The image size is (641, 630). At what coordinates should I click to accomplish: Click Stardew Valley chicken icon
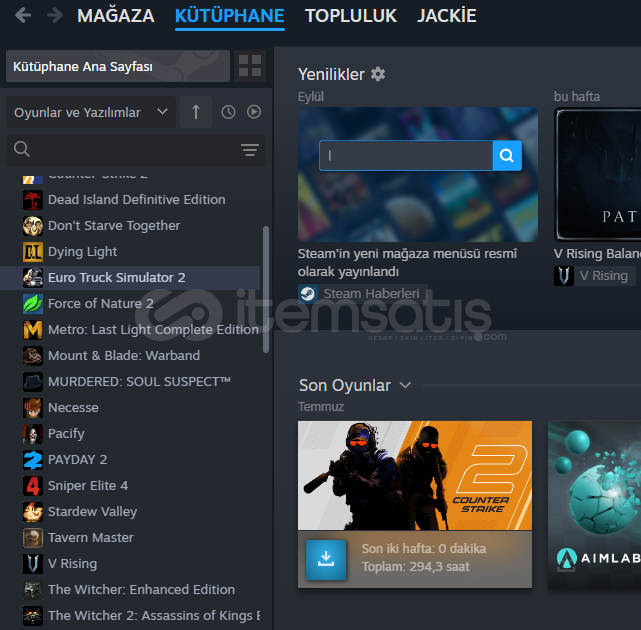tap(33, 511)
